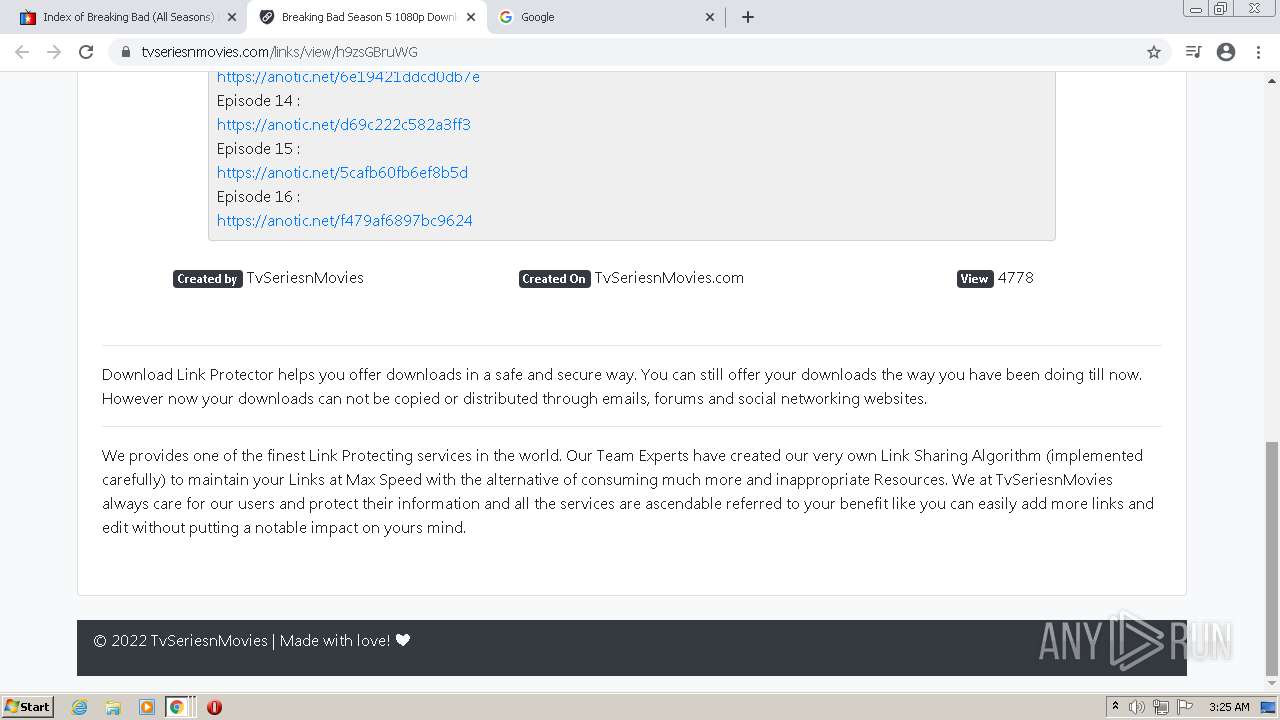Click the 'Created by' badge
The width and height of the screenshot is (1280, 720).
207,279
